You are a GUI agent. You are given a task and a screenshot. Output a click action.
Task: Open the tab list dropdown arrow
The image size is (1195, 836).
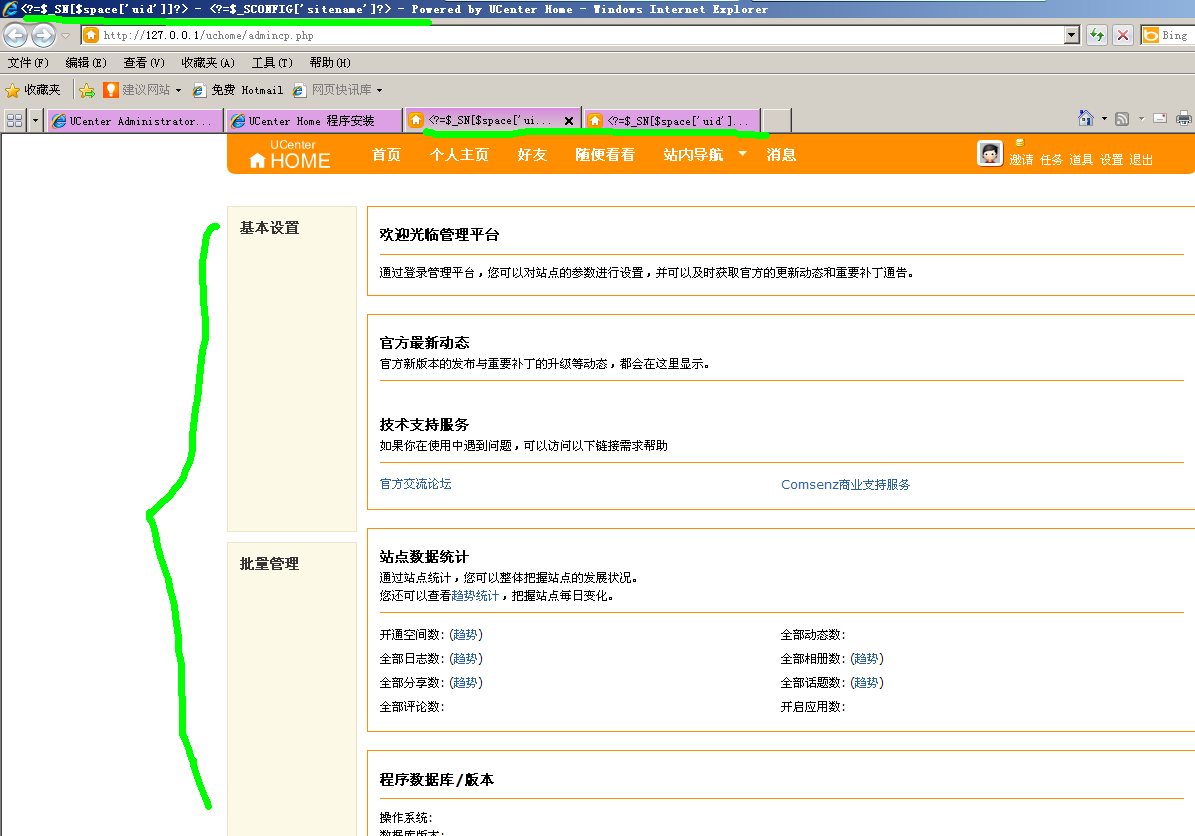pyautogui.click(x=35, y=120)
